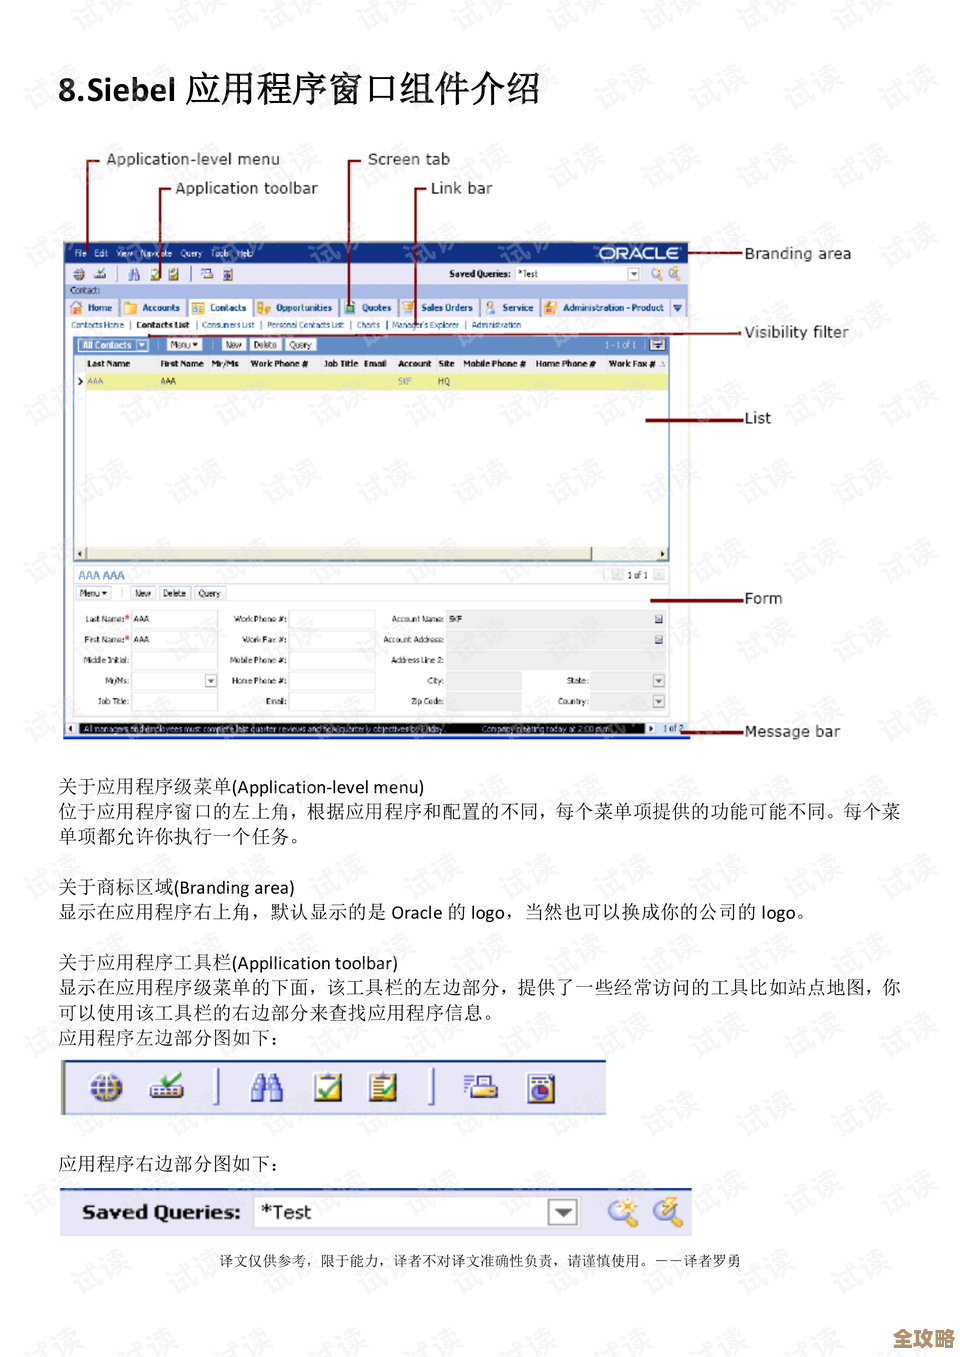Expand the State dropdown in the form
The height and width of the screenshot is (1357, 960).
[658, 681]
